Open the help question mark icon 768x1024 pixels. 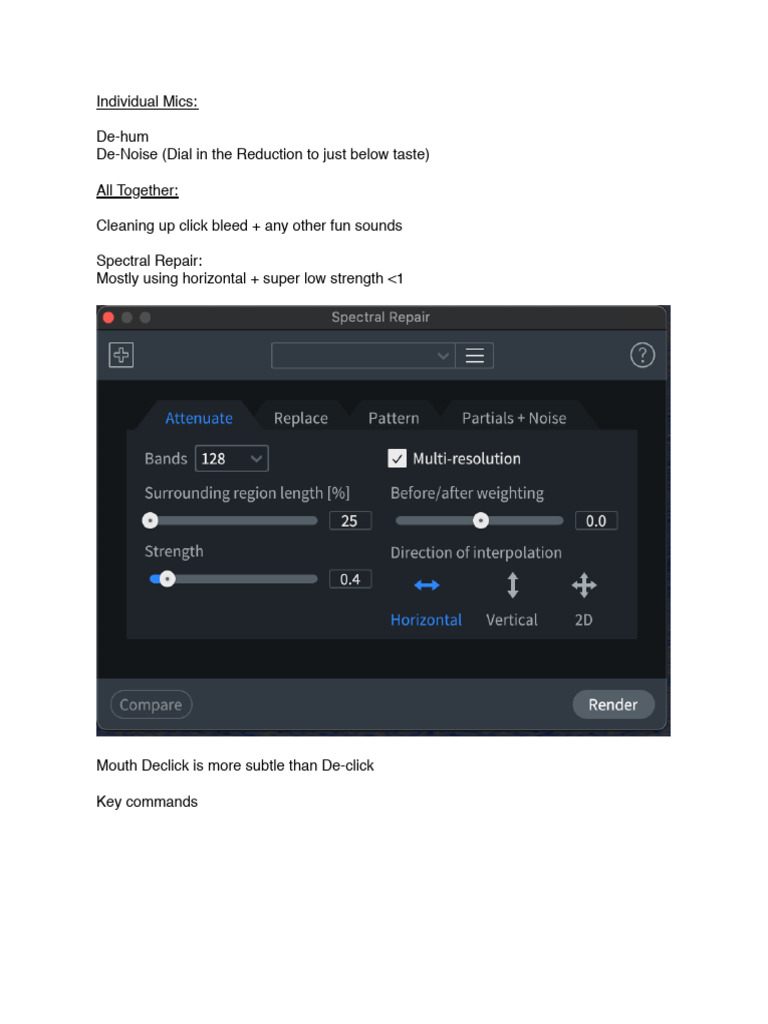pyautogui.click(x=642, y=355)
